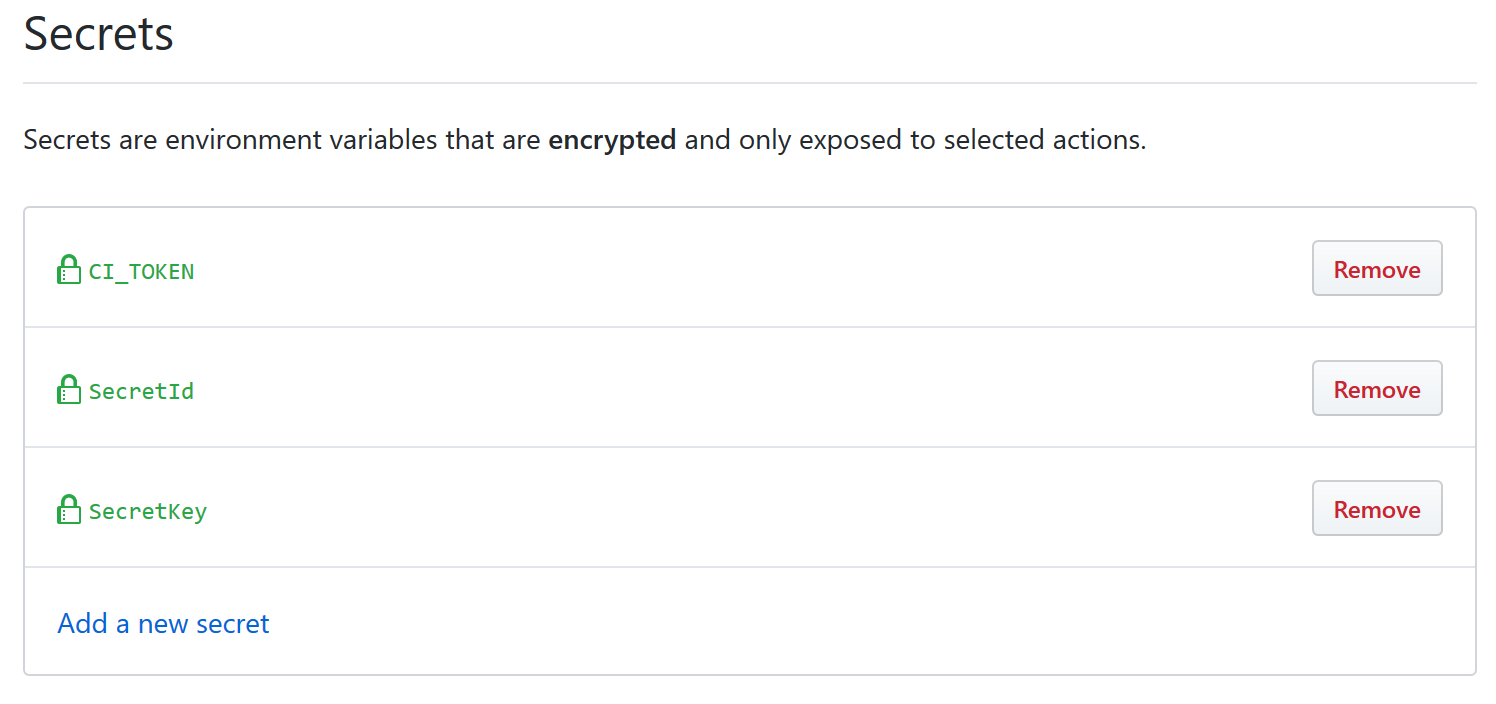The width and height of the screenshot is (1496, 704).
Task: Click empty space in the SecretKey row
Action: pos(750,510)
